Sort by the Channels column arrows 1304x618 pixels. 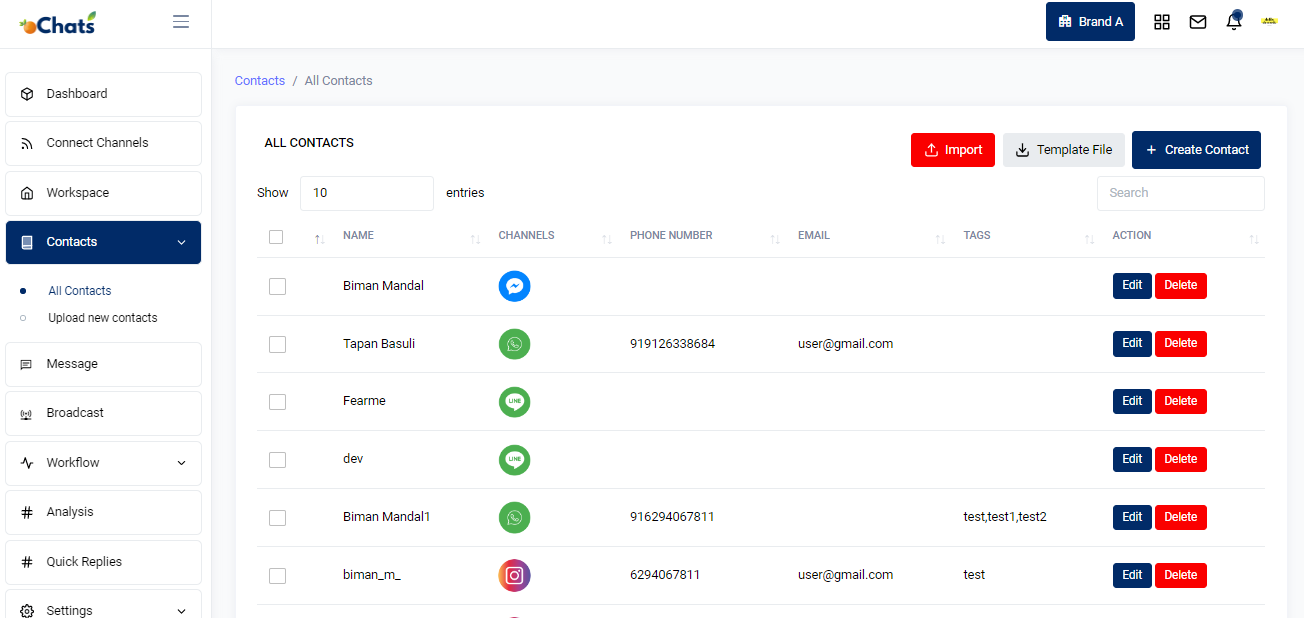click(607, 239)
